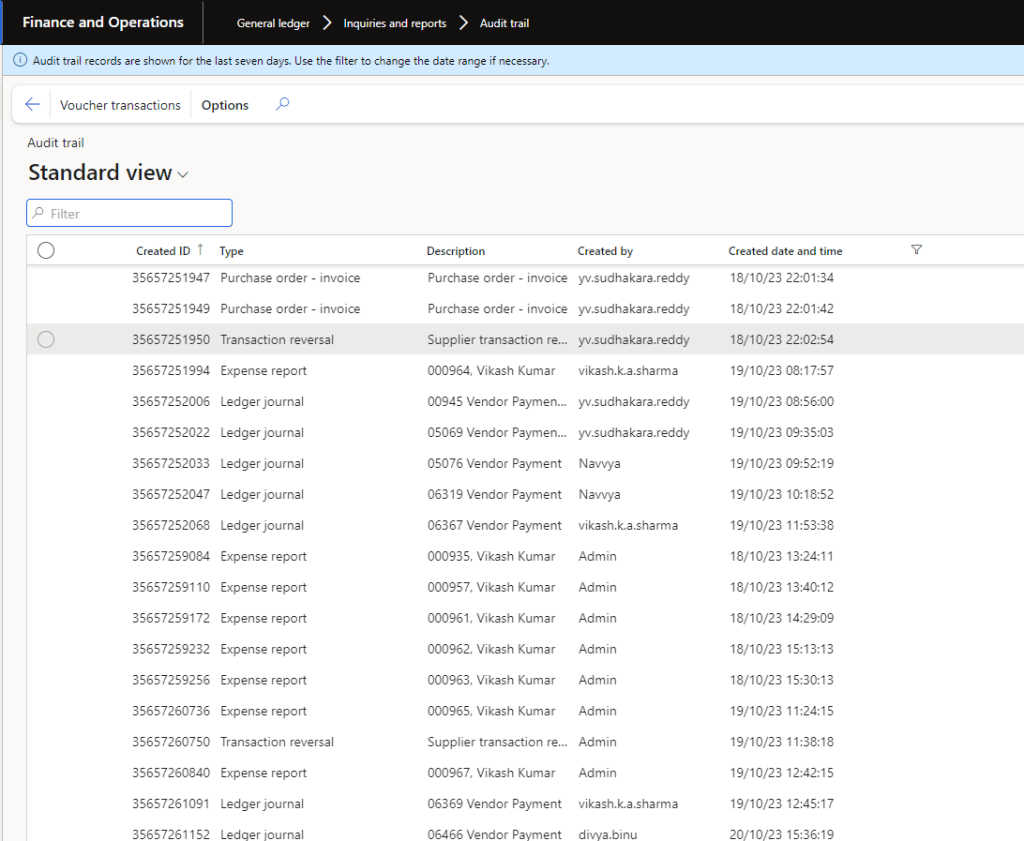Open the Options menu tab
The image size is (1024, 841).
[225, 105]
